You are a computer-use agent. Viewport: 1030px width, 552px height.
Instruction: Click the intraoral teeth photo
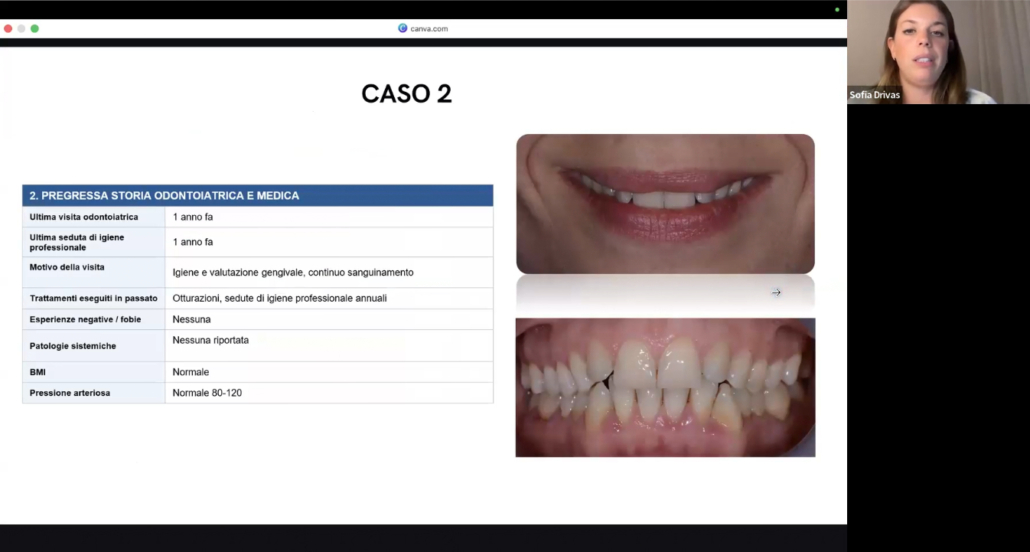(x=665, y=388)
